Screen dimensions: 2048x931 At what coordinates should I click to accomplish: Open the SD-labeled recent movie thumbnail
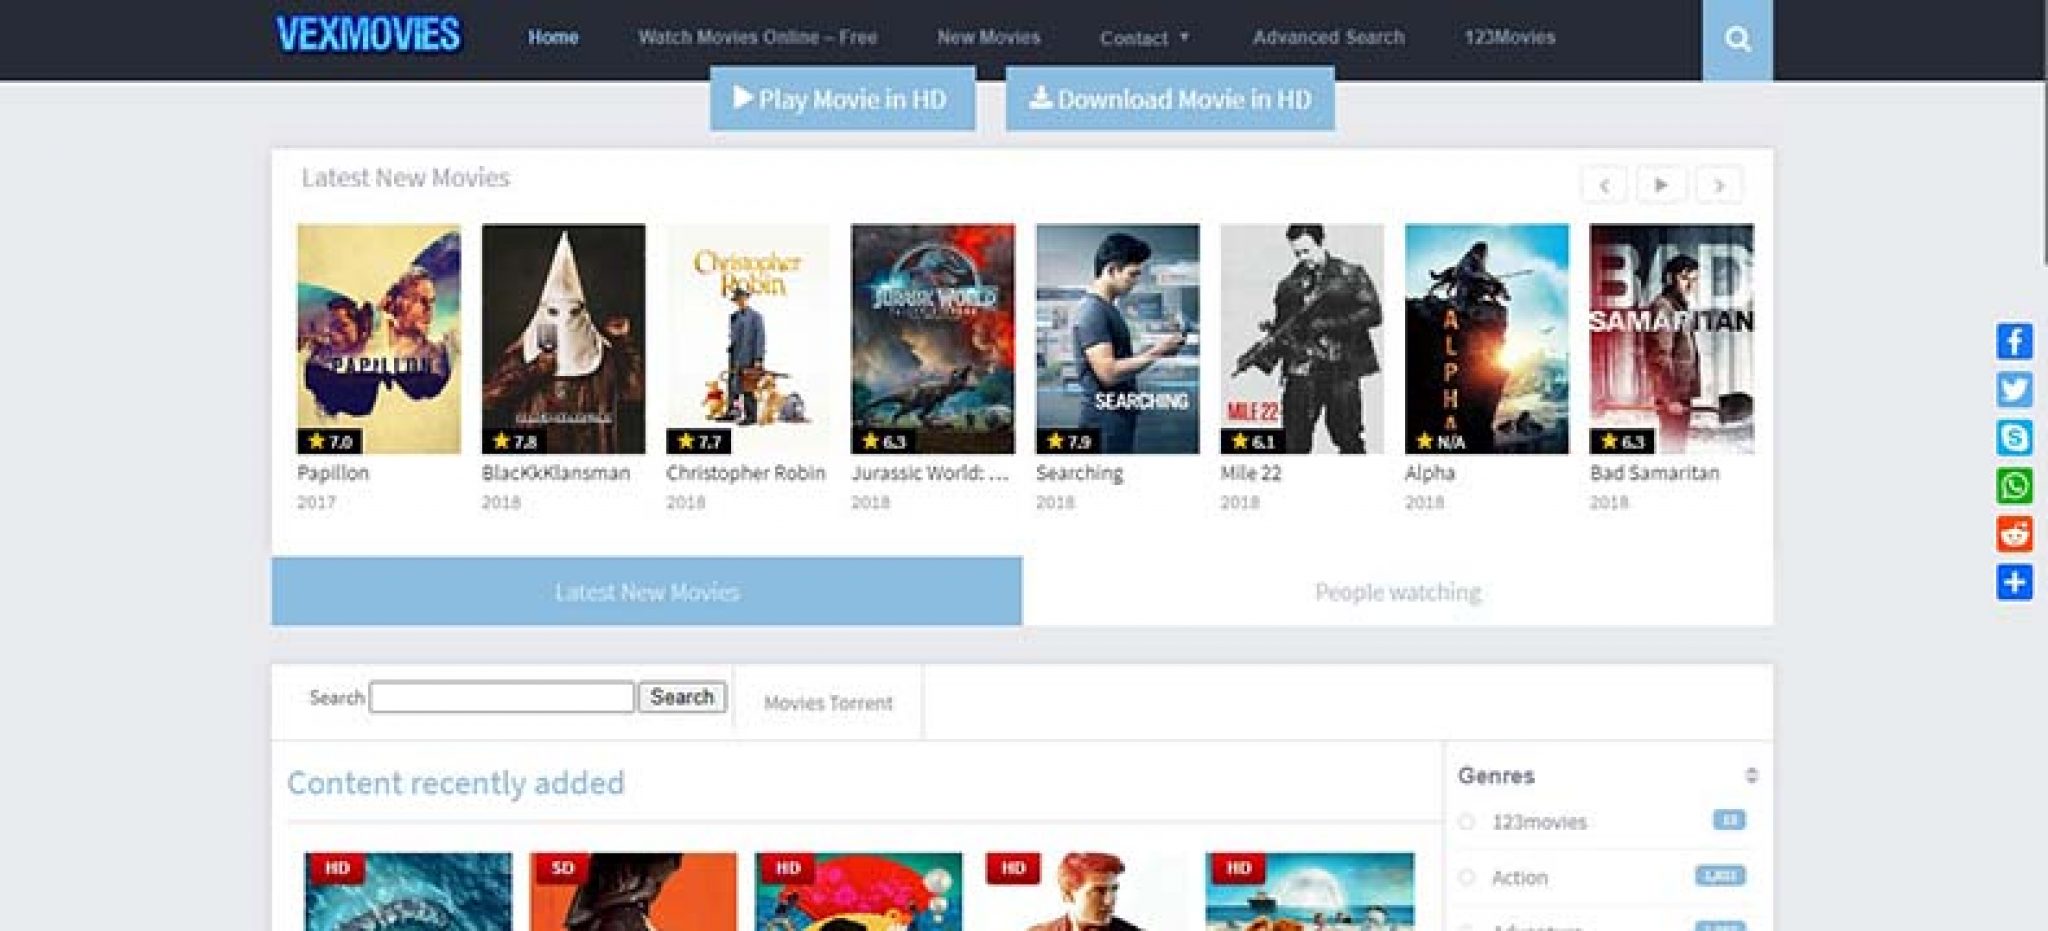(x=633, y=891)
